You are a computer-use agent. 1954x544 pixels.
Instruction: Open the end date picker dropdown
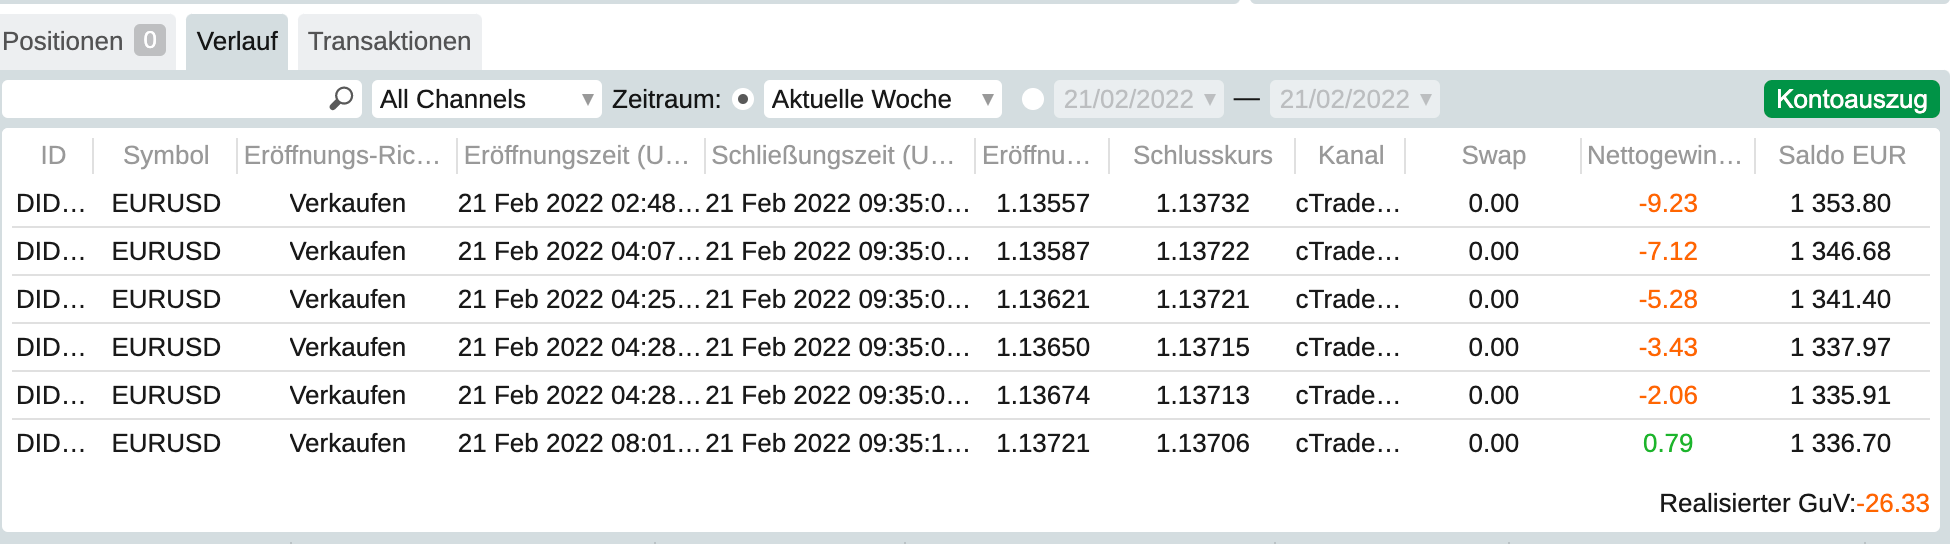click(x=1354, y=99)
